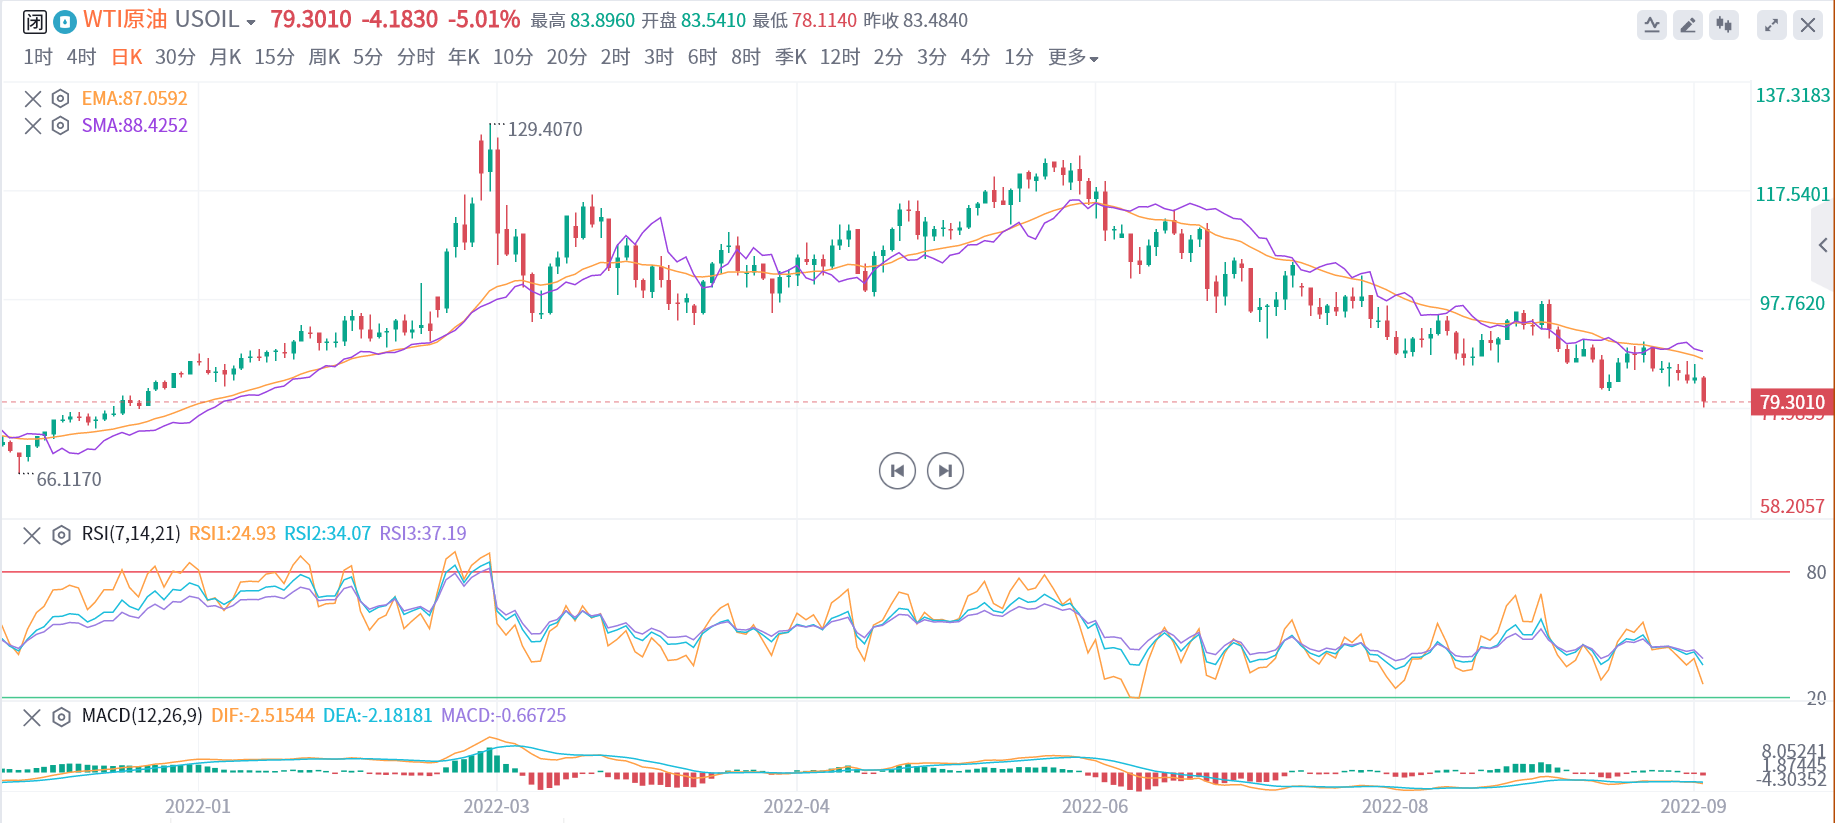
Task: Switch to 10分 timeframe
Action: (x=513, y=57)
